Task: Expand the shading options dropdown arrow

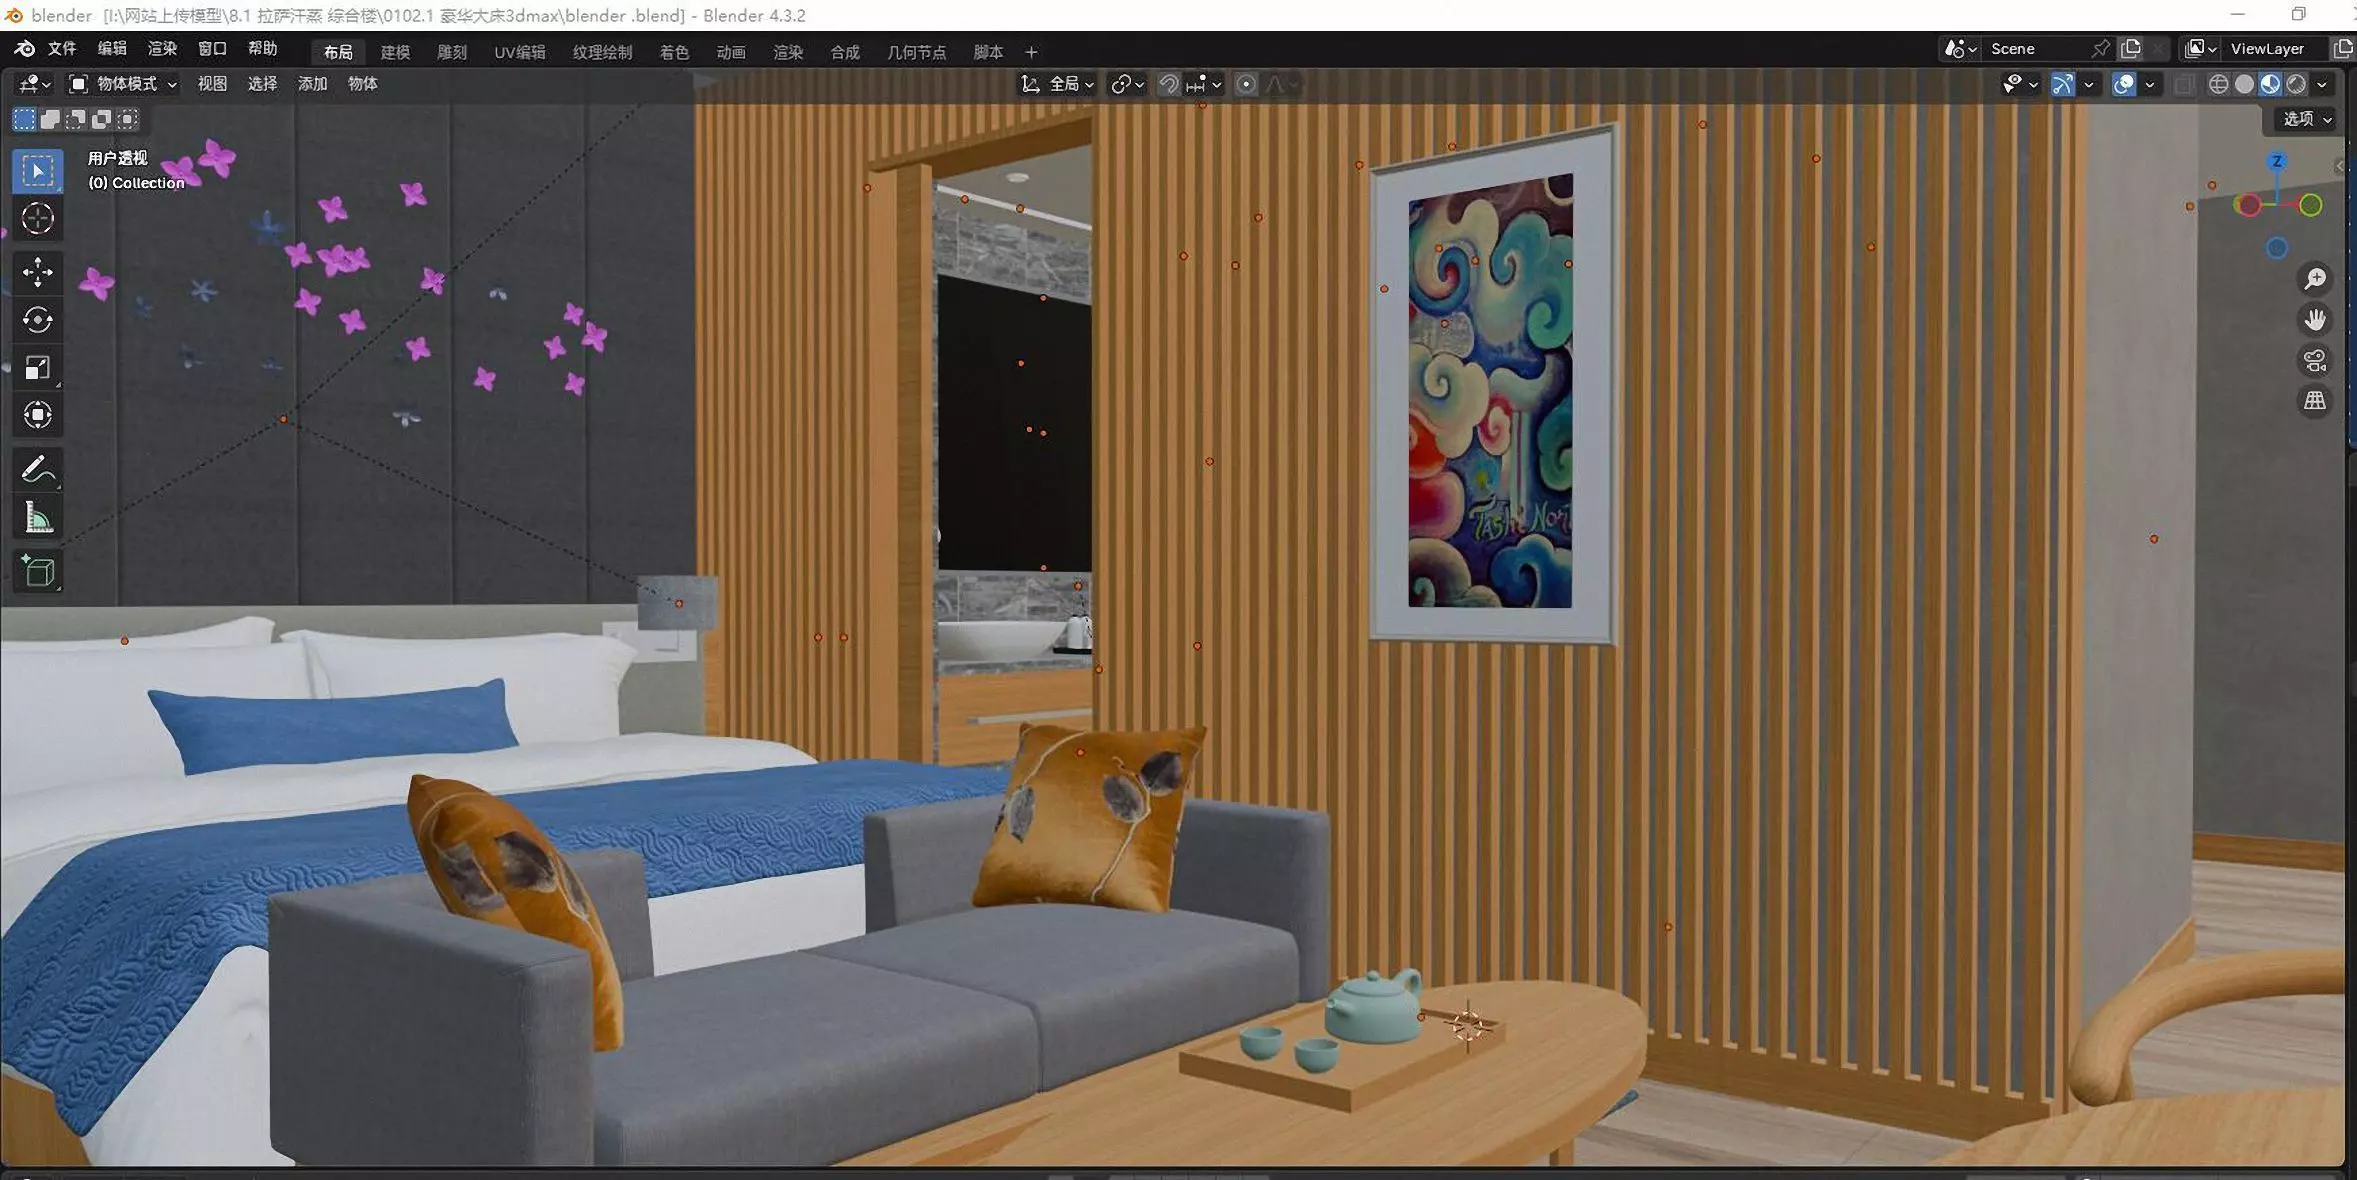Action: pyautogui.click(x=2322, y=85)
